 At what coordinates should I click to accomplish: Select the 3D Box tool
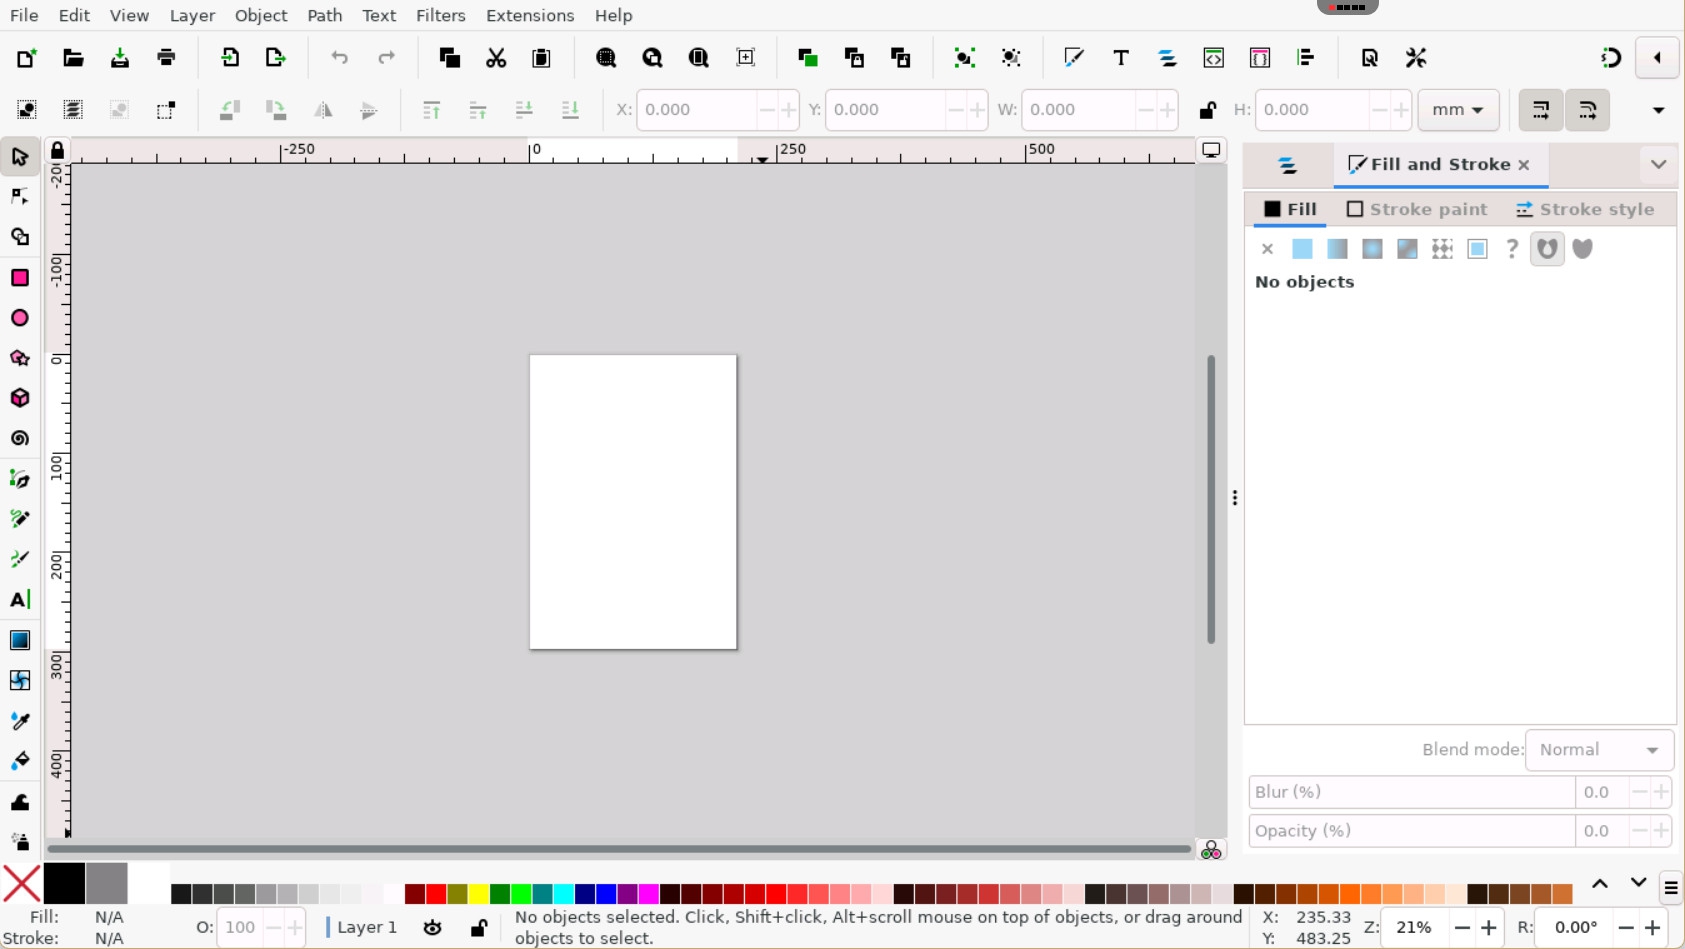20,398
